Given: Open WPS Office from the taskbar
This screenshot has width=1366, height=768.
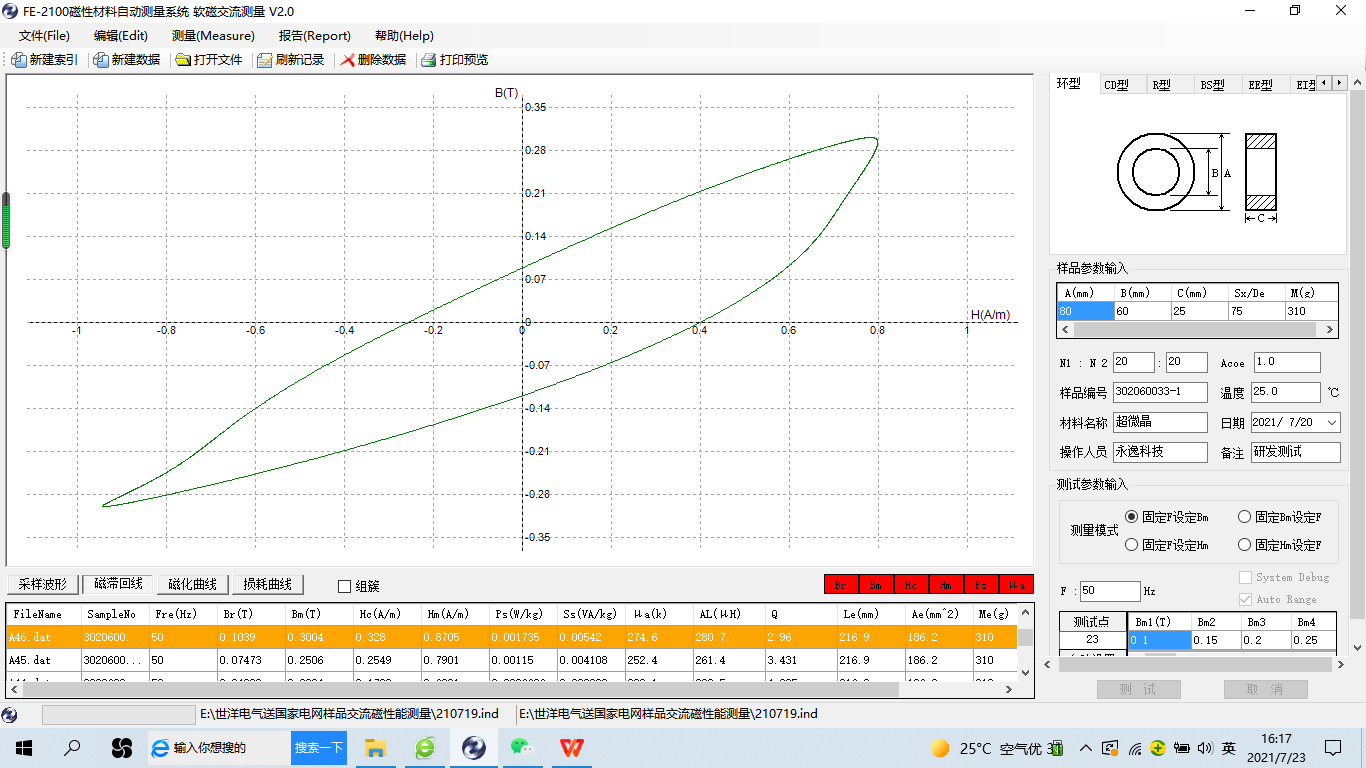Looking at the screenshot, I should click(x=571, y=748).
